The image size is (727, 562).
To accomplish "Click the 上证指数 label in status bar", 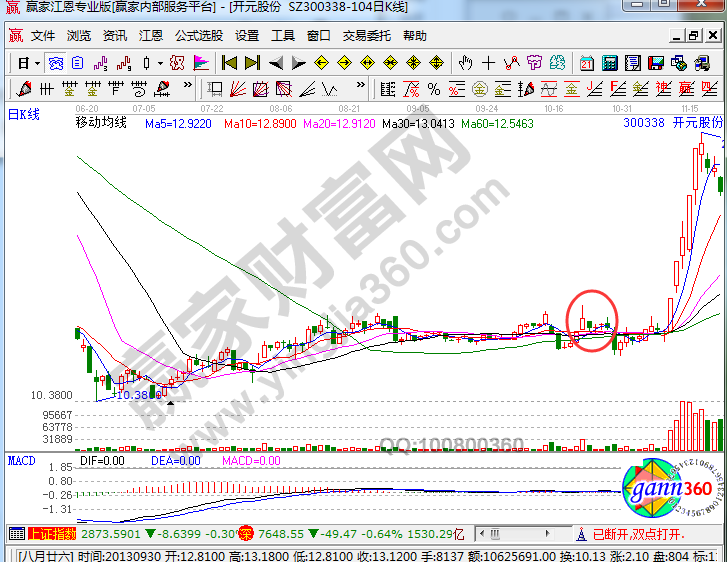I will click(44, 534).
